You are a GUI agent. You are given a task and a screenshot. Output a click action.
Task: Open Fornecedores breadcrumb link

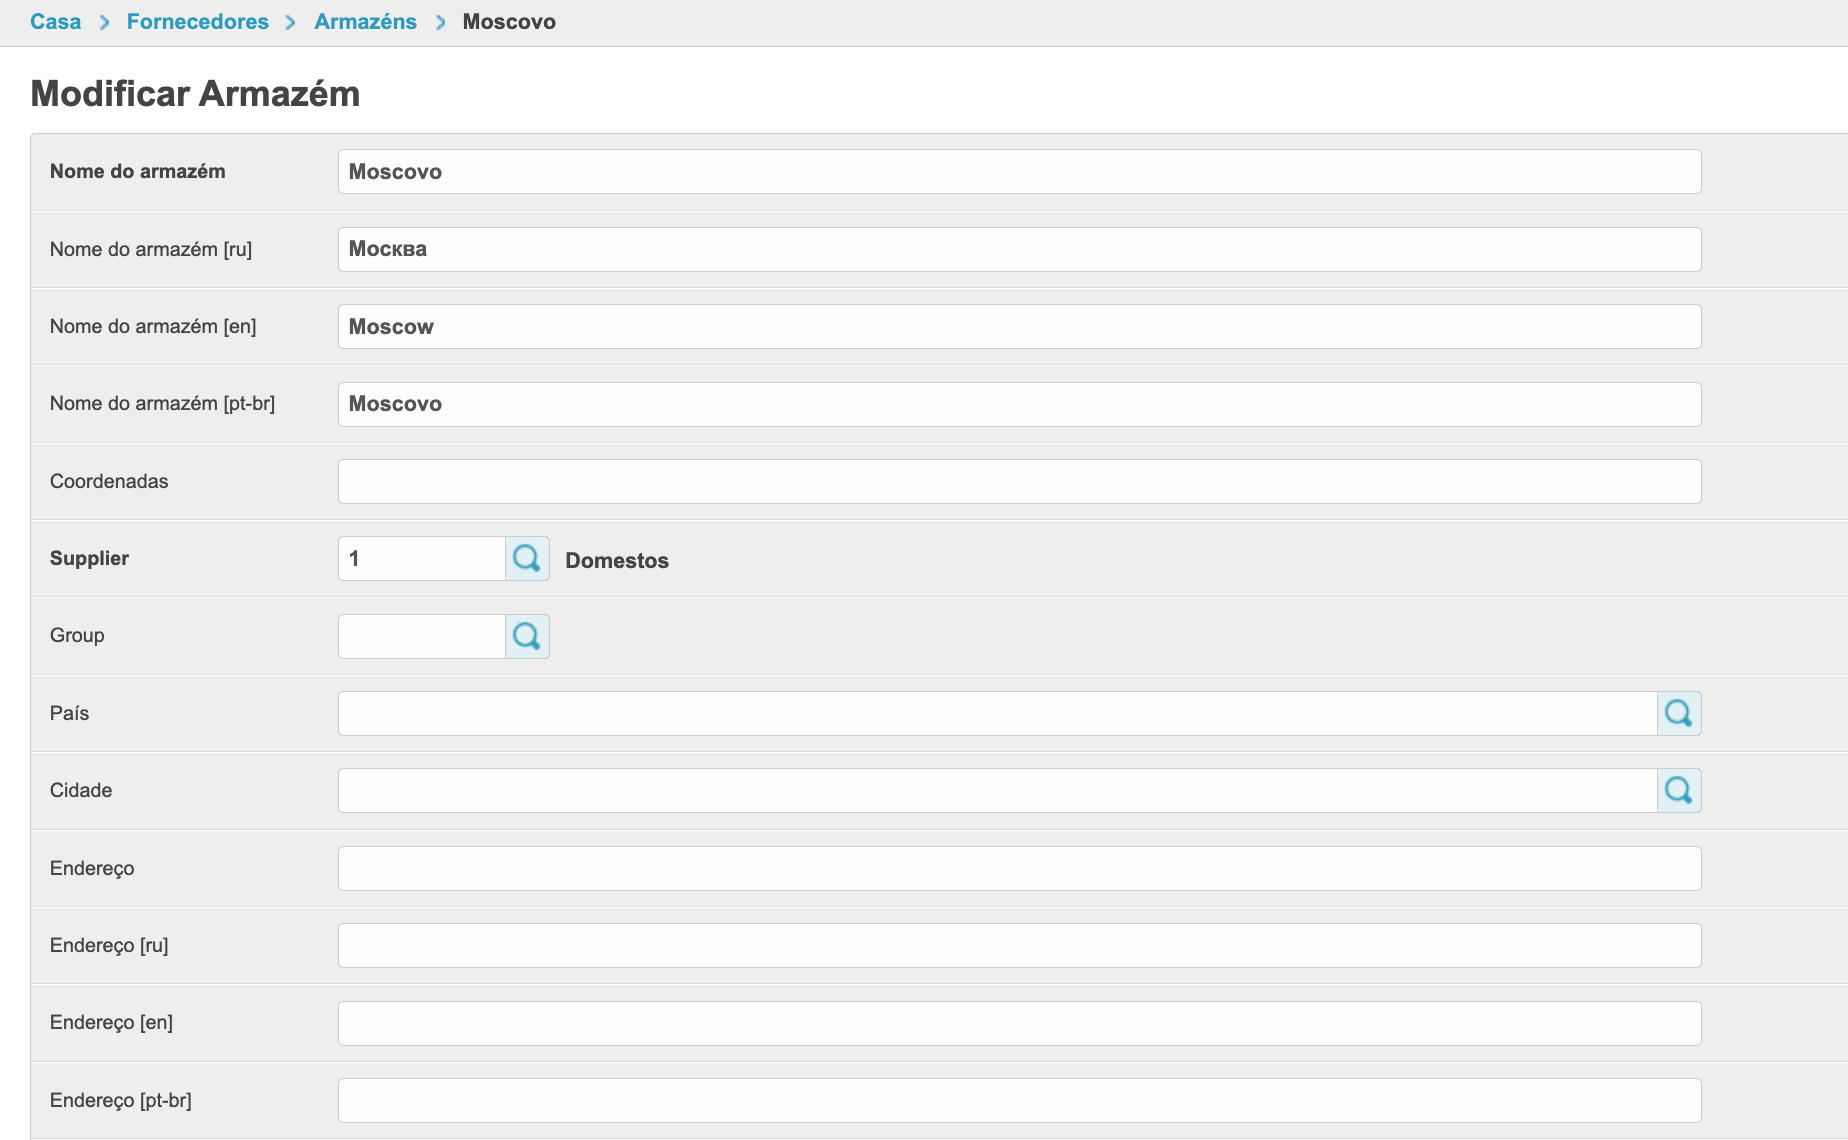click(x=197, y=22)
